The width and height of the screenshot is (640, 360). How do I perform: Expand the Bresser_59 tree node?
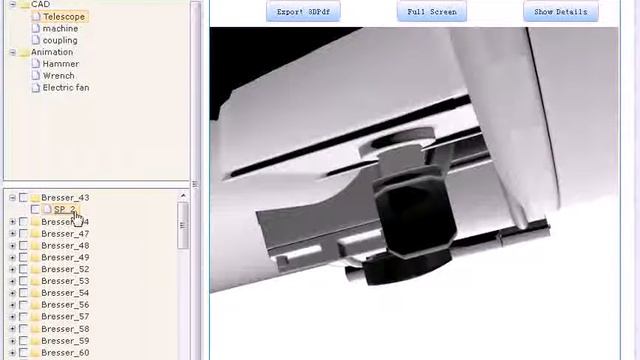[x=13, y=341]
